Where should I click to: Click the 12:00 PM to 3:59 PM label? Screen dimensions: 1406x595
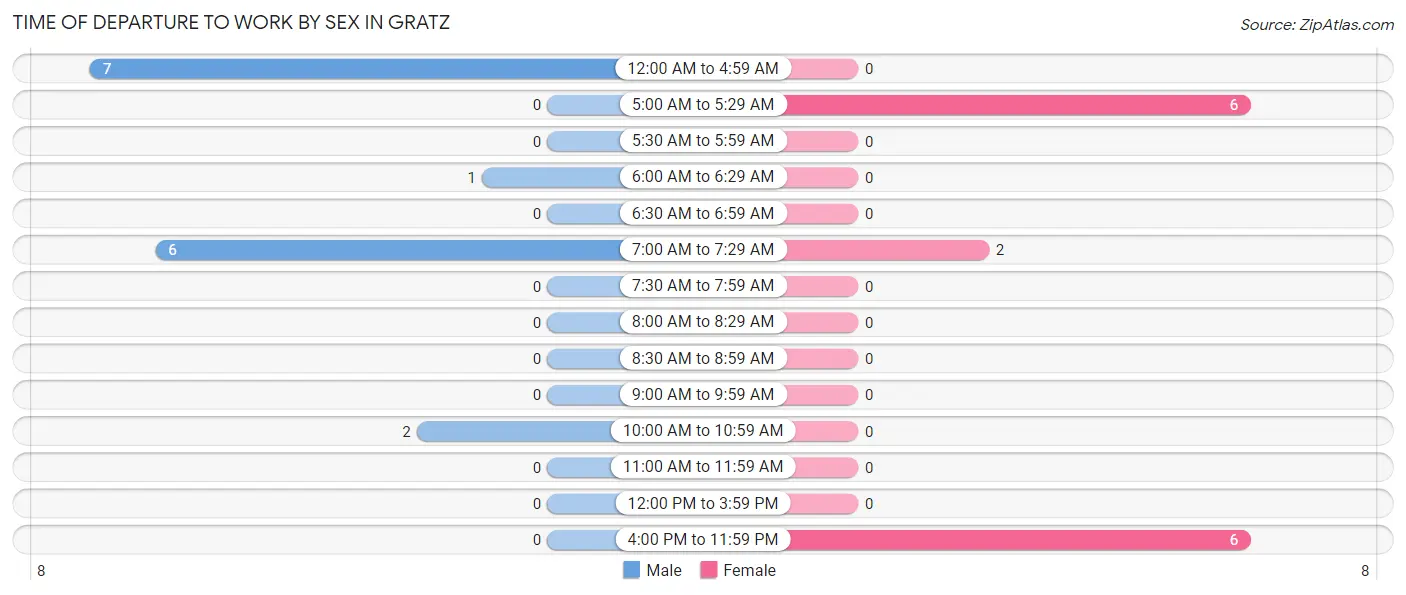click(703, 503)
